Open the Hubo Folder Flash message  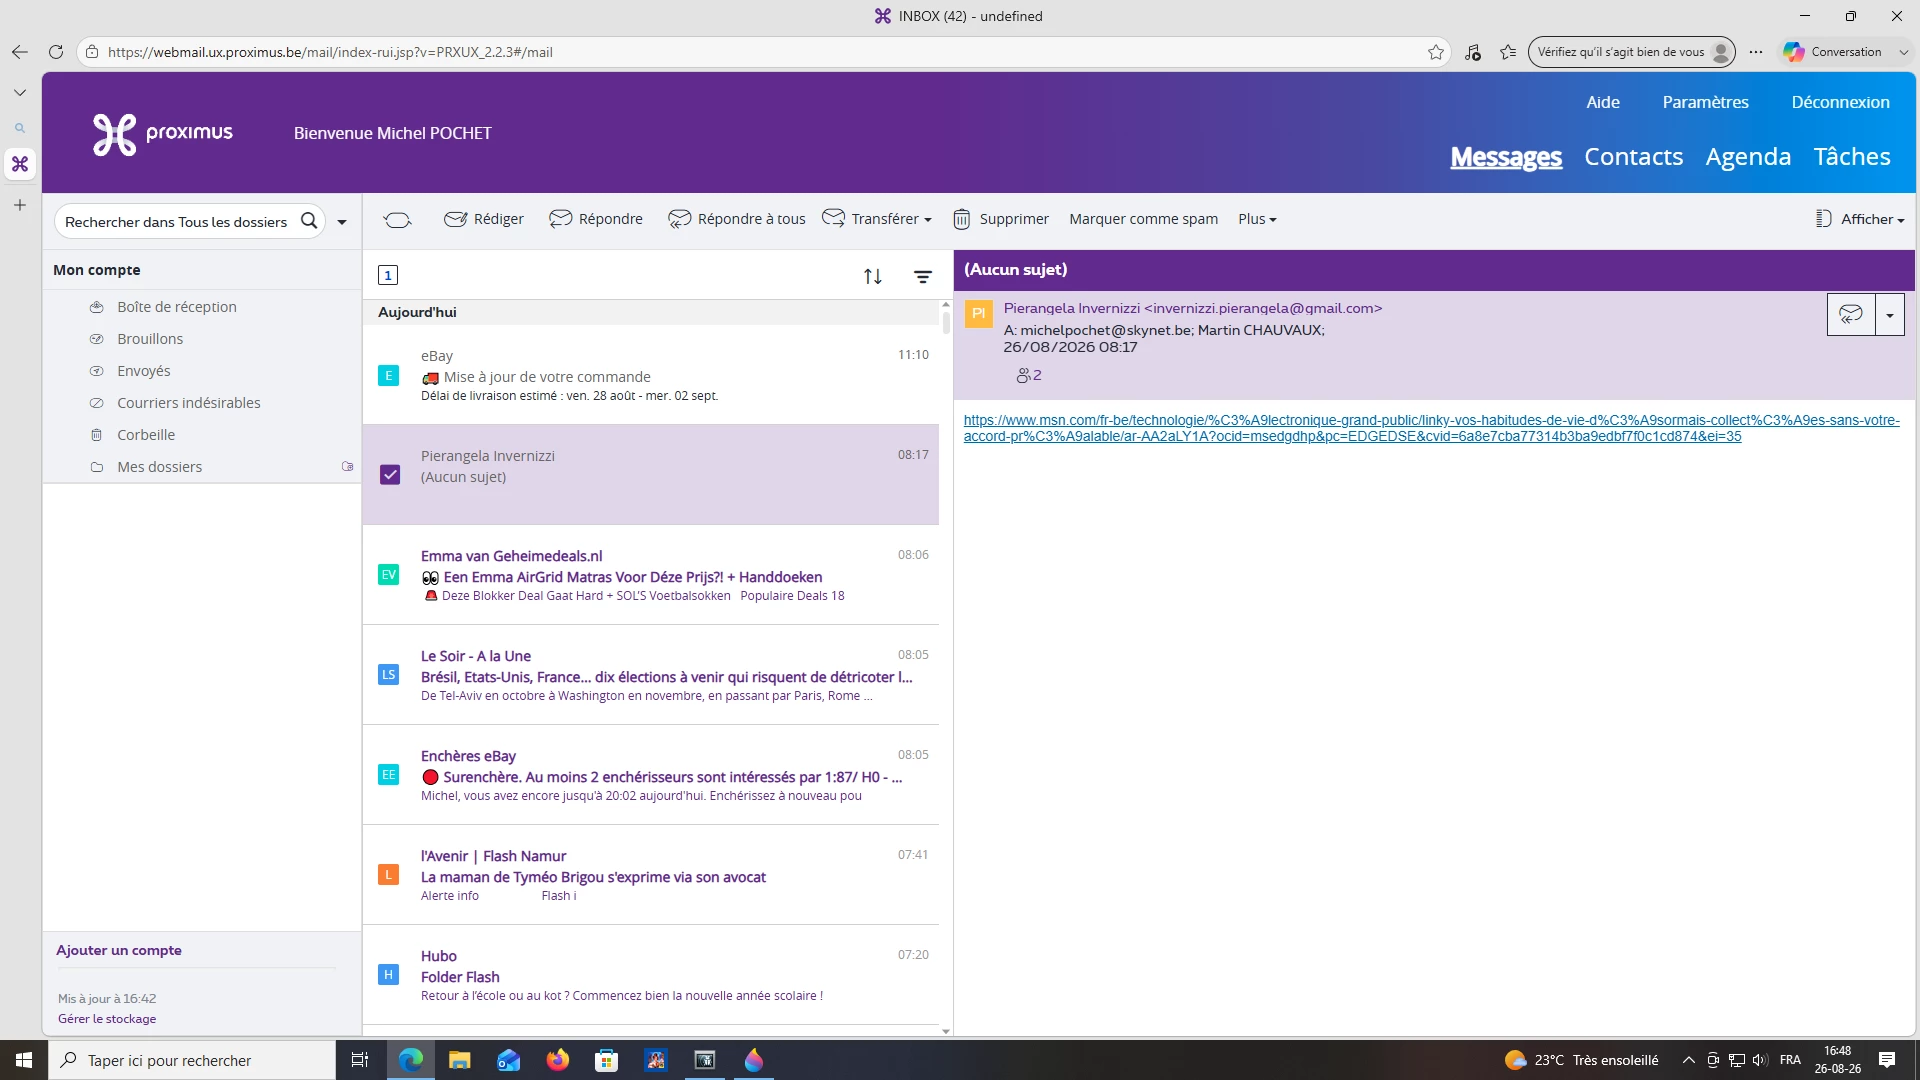651,975
